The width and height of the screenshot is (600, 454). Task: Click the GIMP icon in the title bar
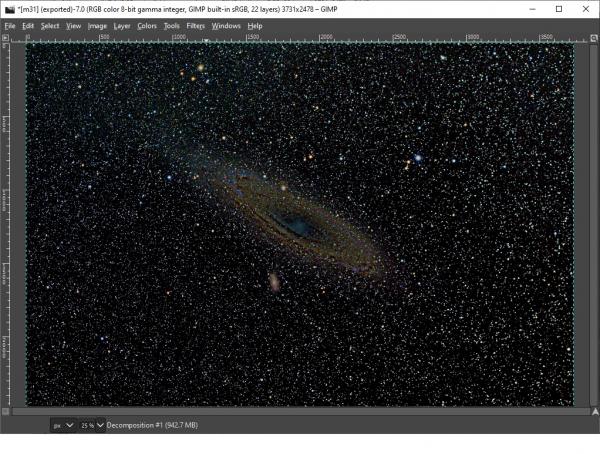point(10,9)
